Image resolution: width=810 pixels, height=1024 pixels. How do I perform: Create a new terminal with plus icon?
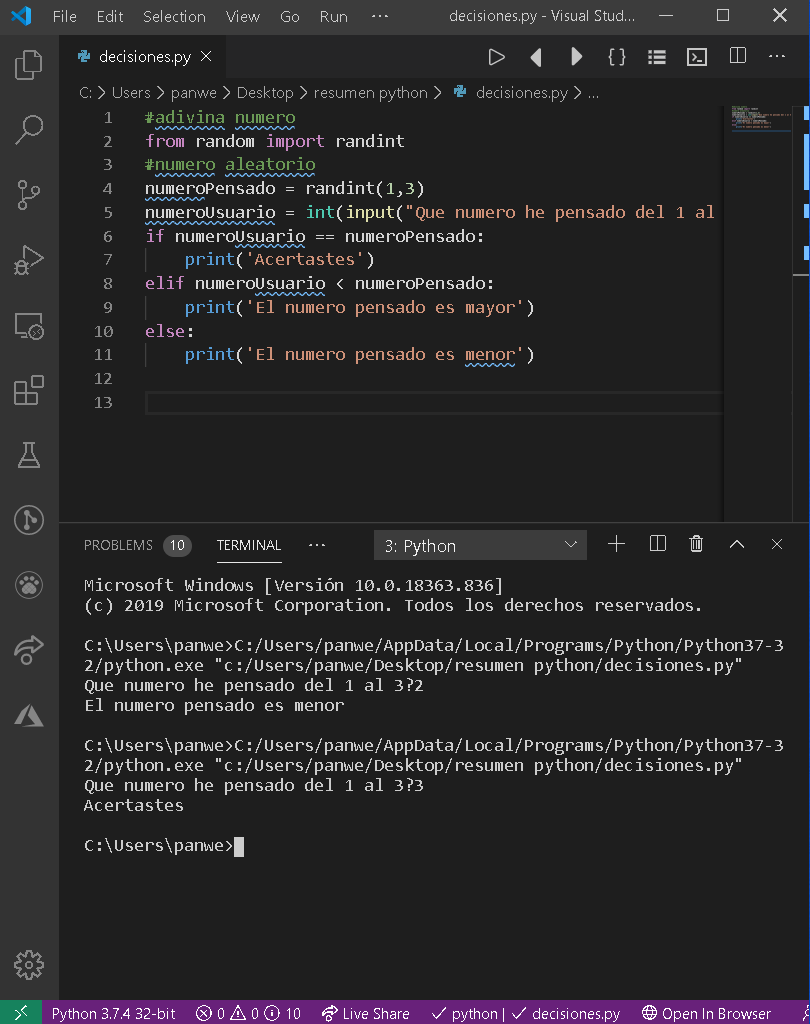616,544
